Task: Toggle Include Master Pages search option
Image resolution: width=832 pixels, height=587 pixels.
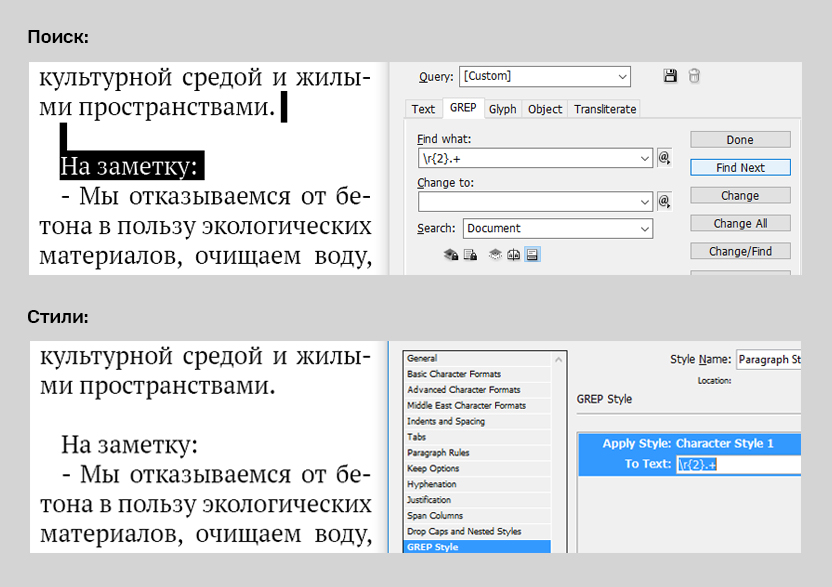Action: point(513,255)
